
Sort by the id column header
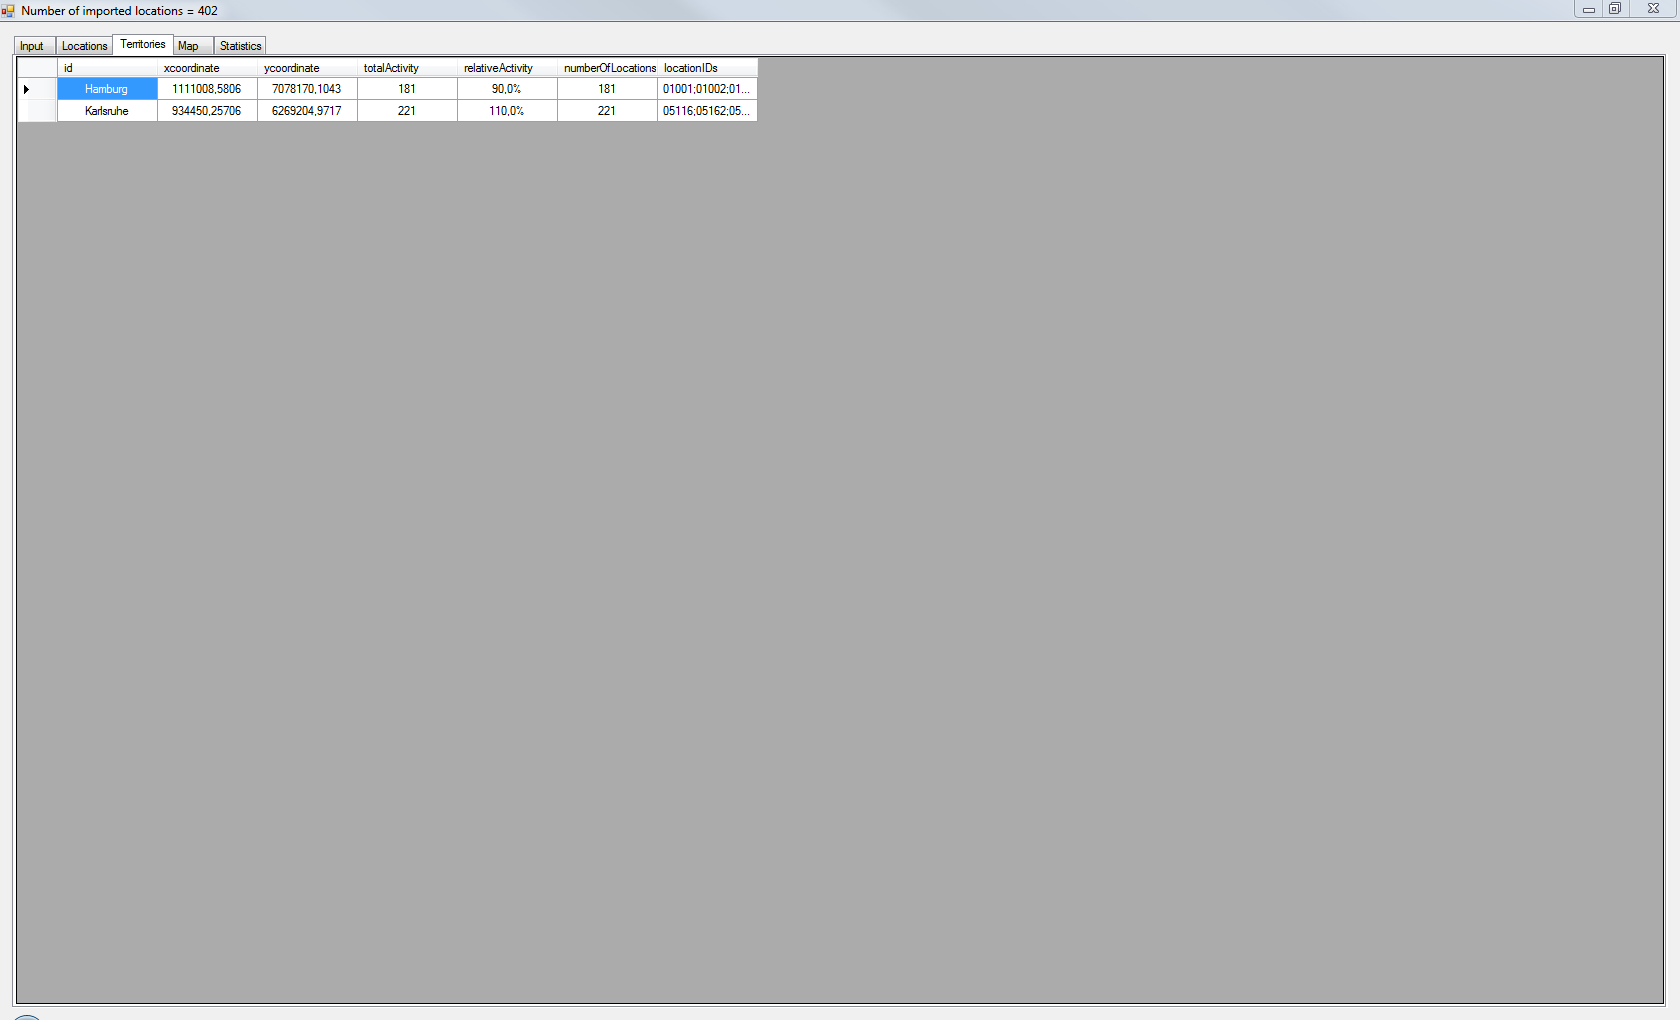[107, 68]
